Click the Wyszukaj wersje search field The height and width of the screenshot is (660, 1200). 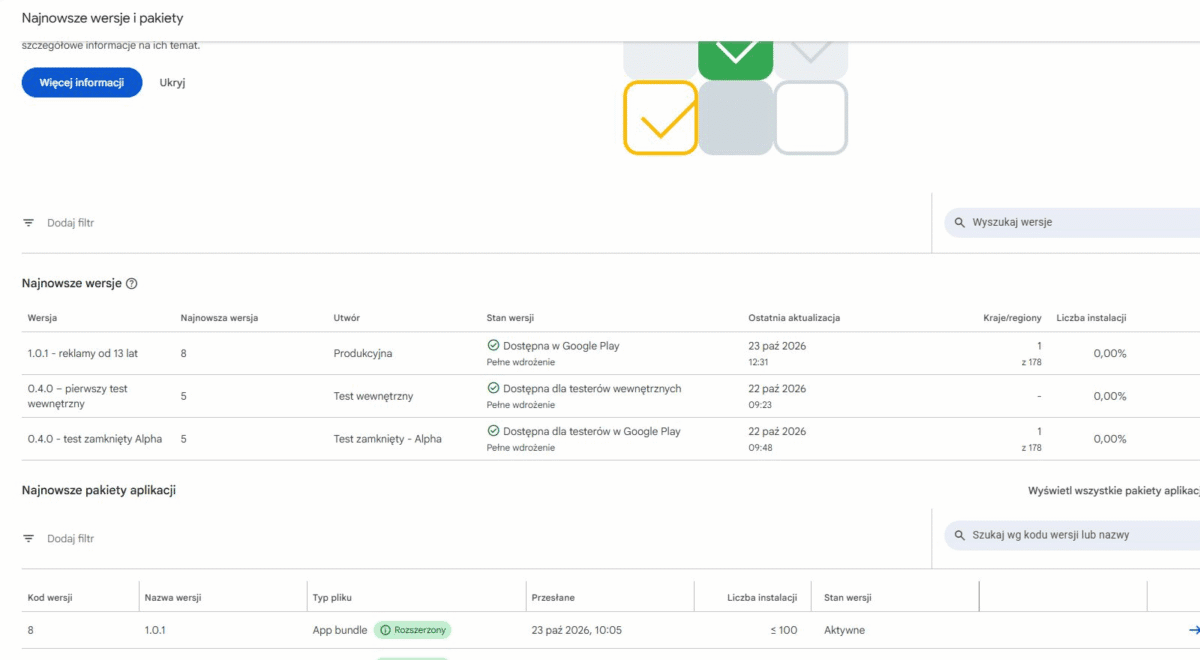click(x=1072, y=222)
